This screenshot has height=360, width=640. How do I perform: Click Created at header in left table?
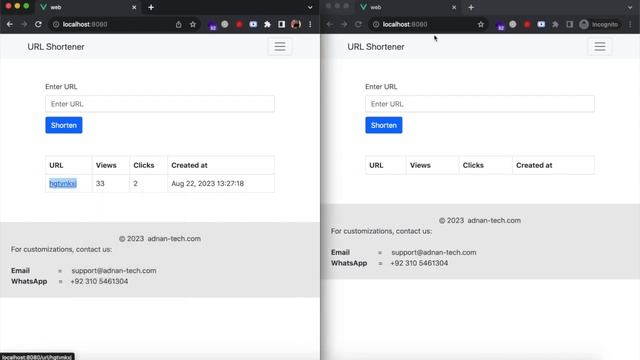pos(189,165)
